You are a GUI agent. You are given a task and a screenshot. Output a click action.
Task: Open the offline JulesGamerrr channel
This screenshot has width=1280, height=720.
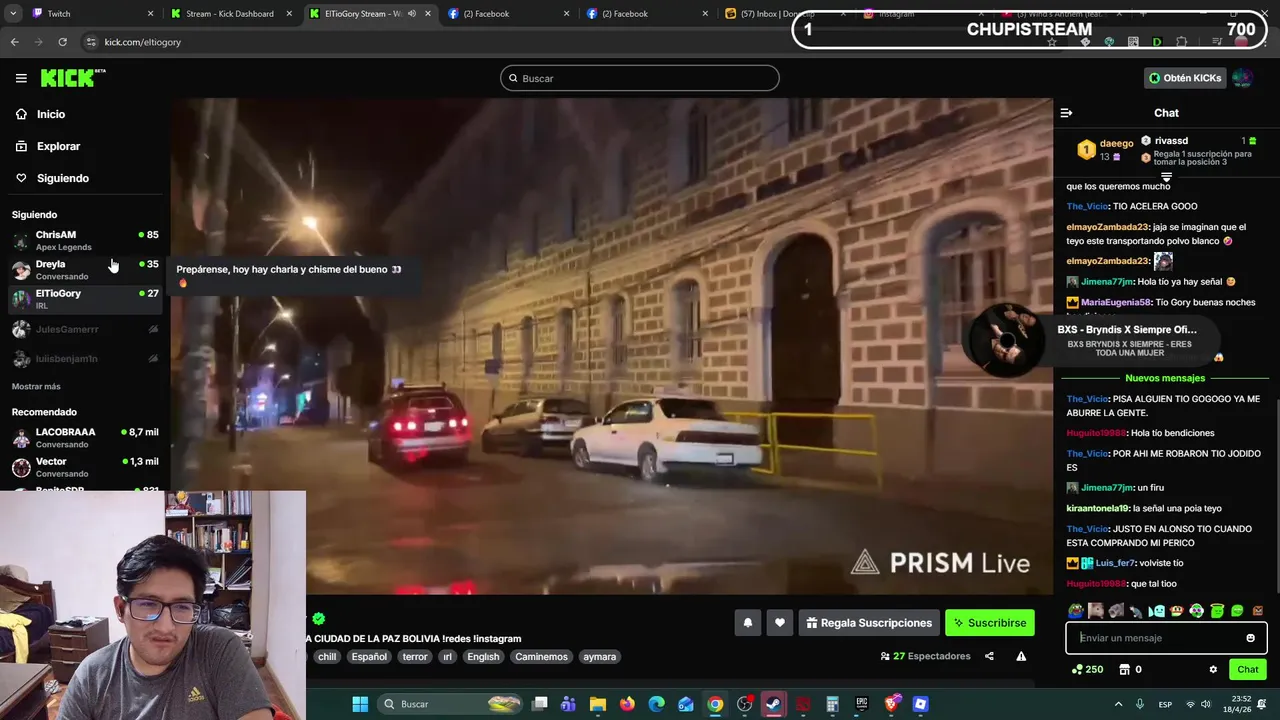pos(85,329)
